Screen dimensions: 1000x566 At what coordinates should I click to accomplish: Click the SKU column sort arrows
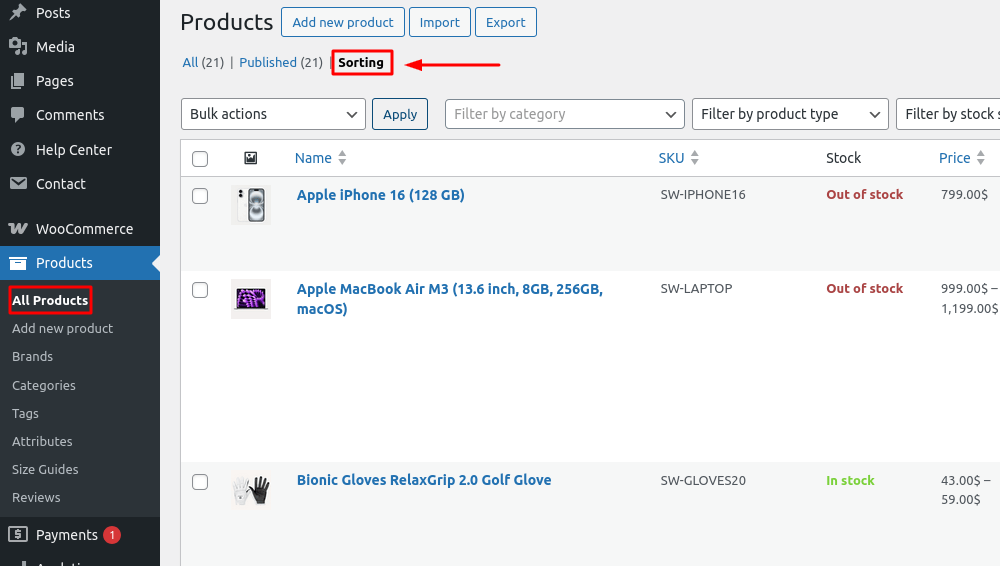(x=695, y=158)
